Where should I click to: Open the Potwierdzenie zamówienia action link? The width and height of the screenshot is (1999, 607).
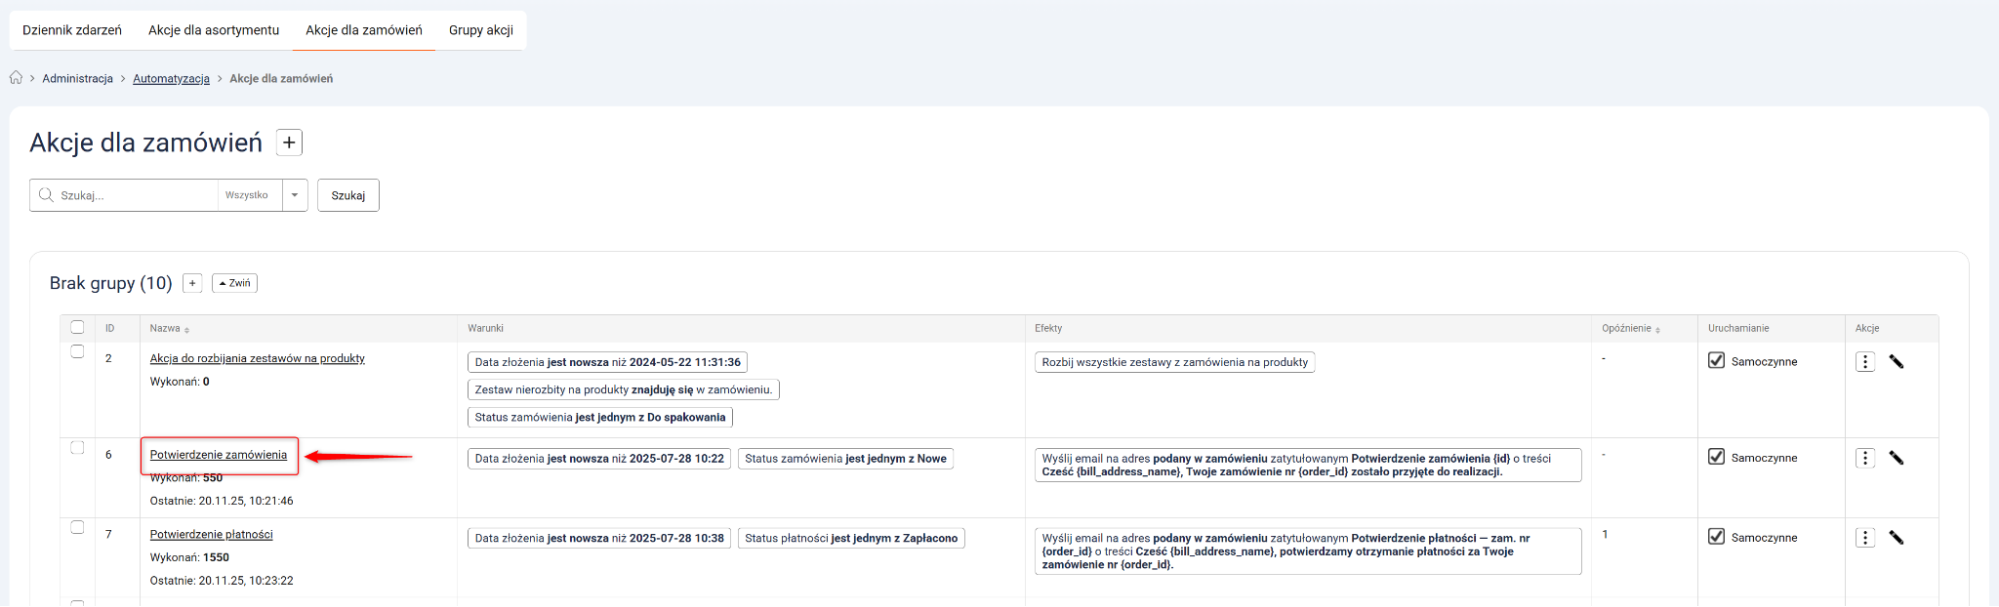tap(218, 455)
